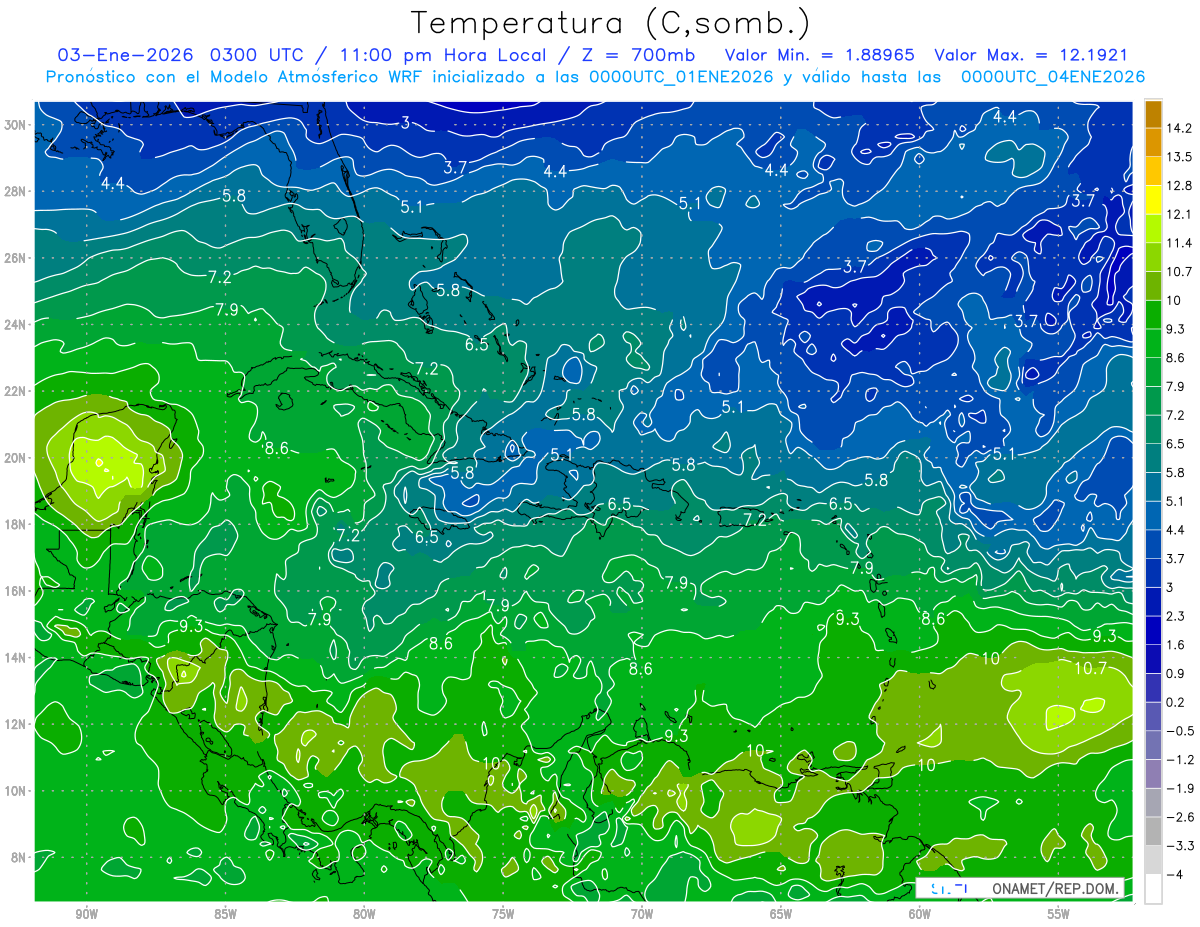Click the '0.9' value on the color scale
Image resolution: width=1200 pixels, height=927 pixels.
pos(1176,673)
